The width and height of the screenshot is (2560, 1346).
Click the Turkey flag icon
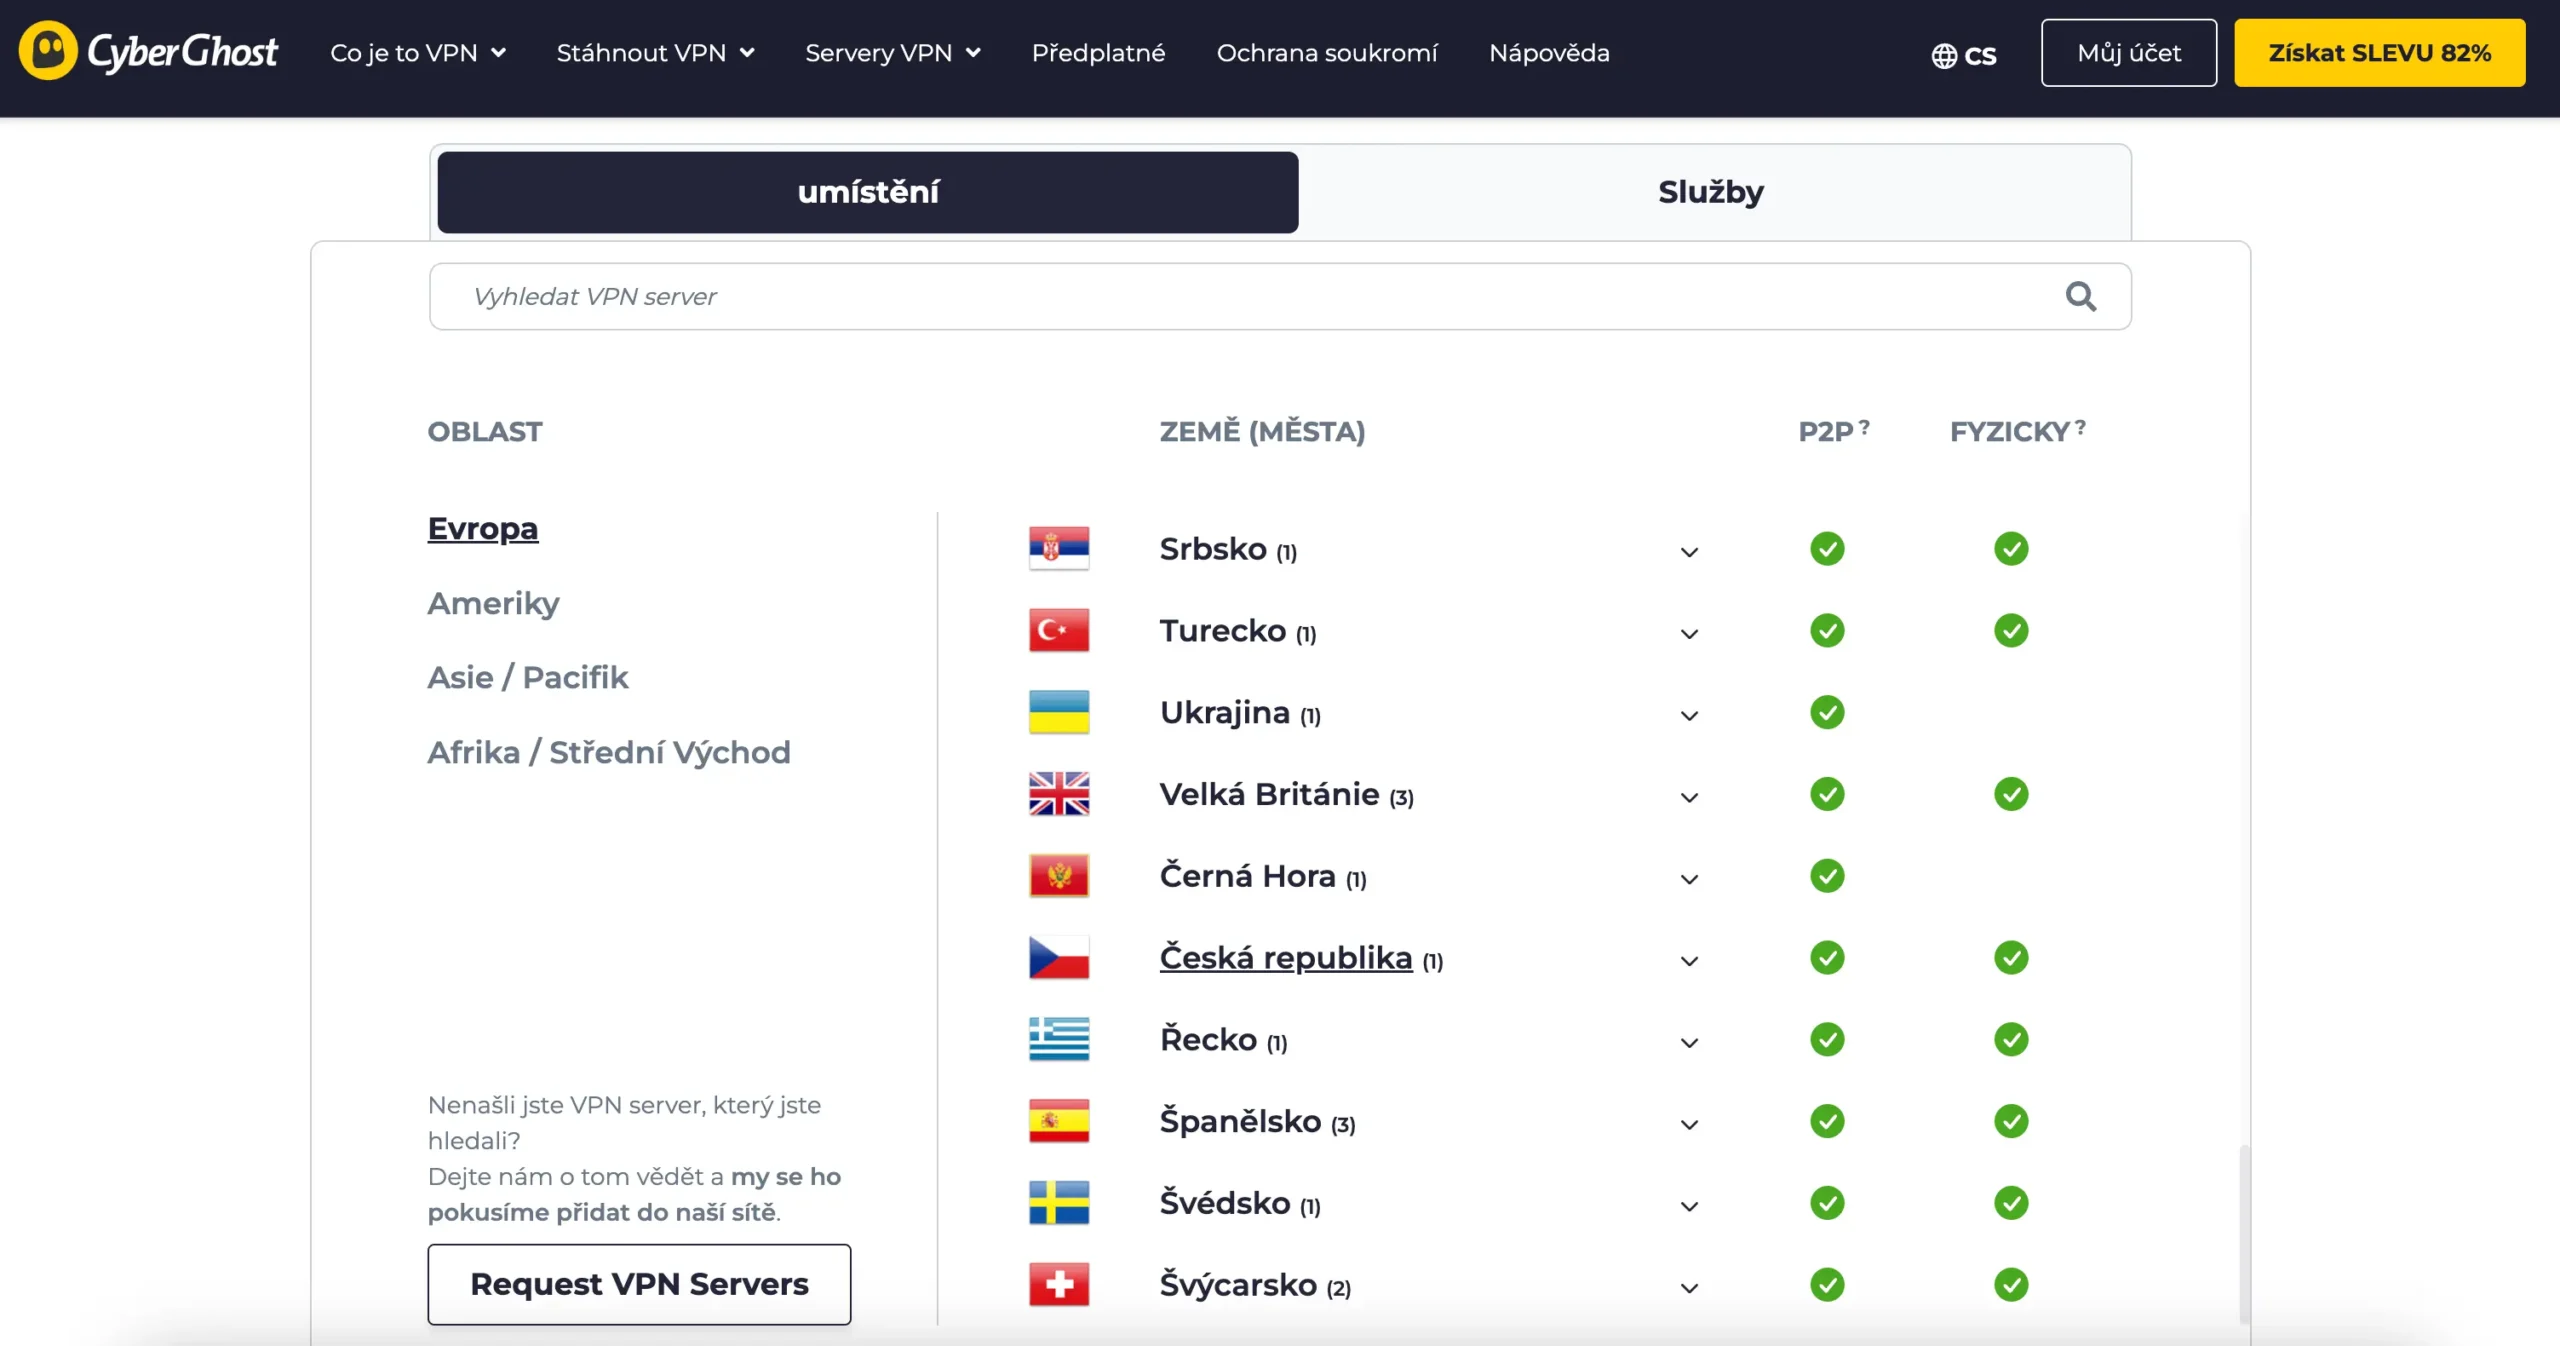tap(1058, 630)
